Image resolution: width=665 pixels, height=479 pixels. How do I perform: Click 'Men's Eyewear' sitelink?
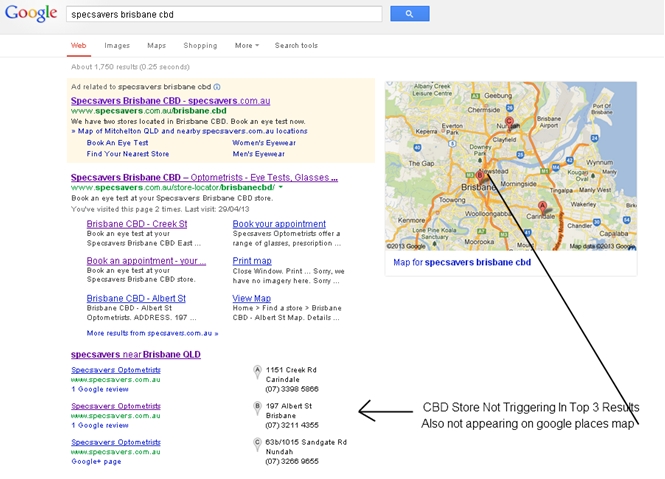pos(258,154)
